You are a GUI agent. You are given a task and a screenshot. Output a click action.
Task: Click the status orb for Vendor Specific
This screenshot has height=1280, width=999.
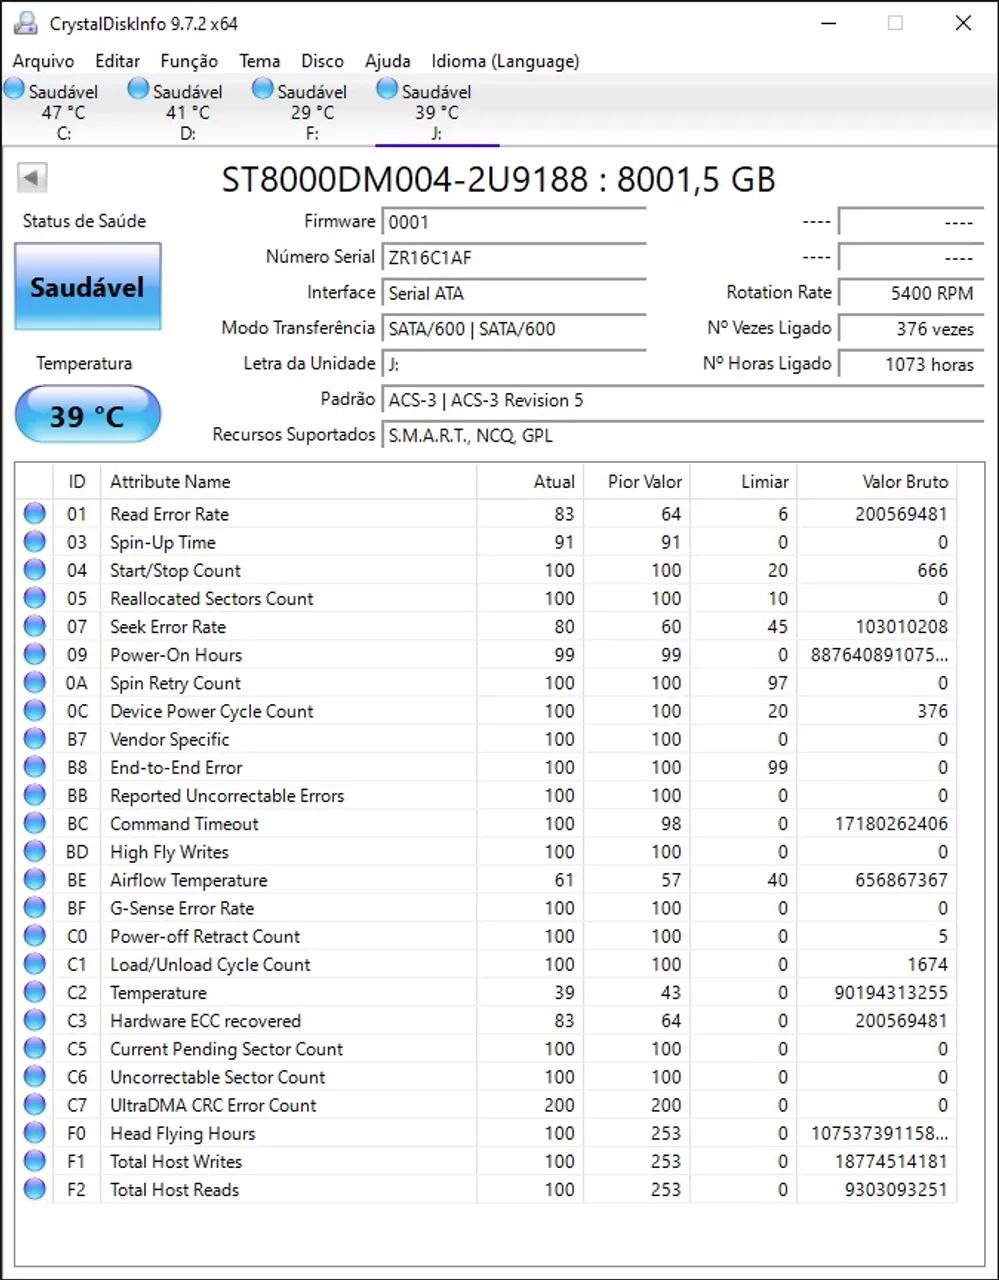[x=35, y=739]
